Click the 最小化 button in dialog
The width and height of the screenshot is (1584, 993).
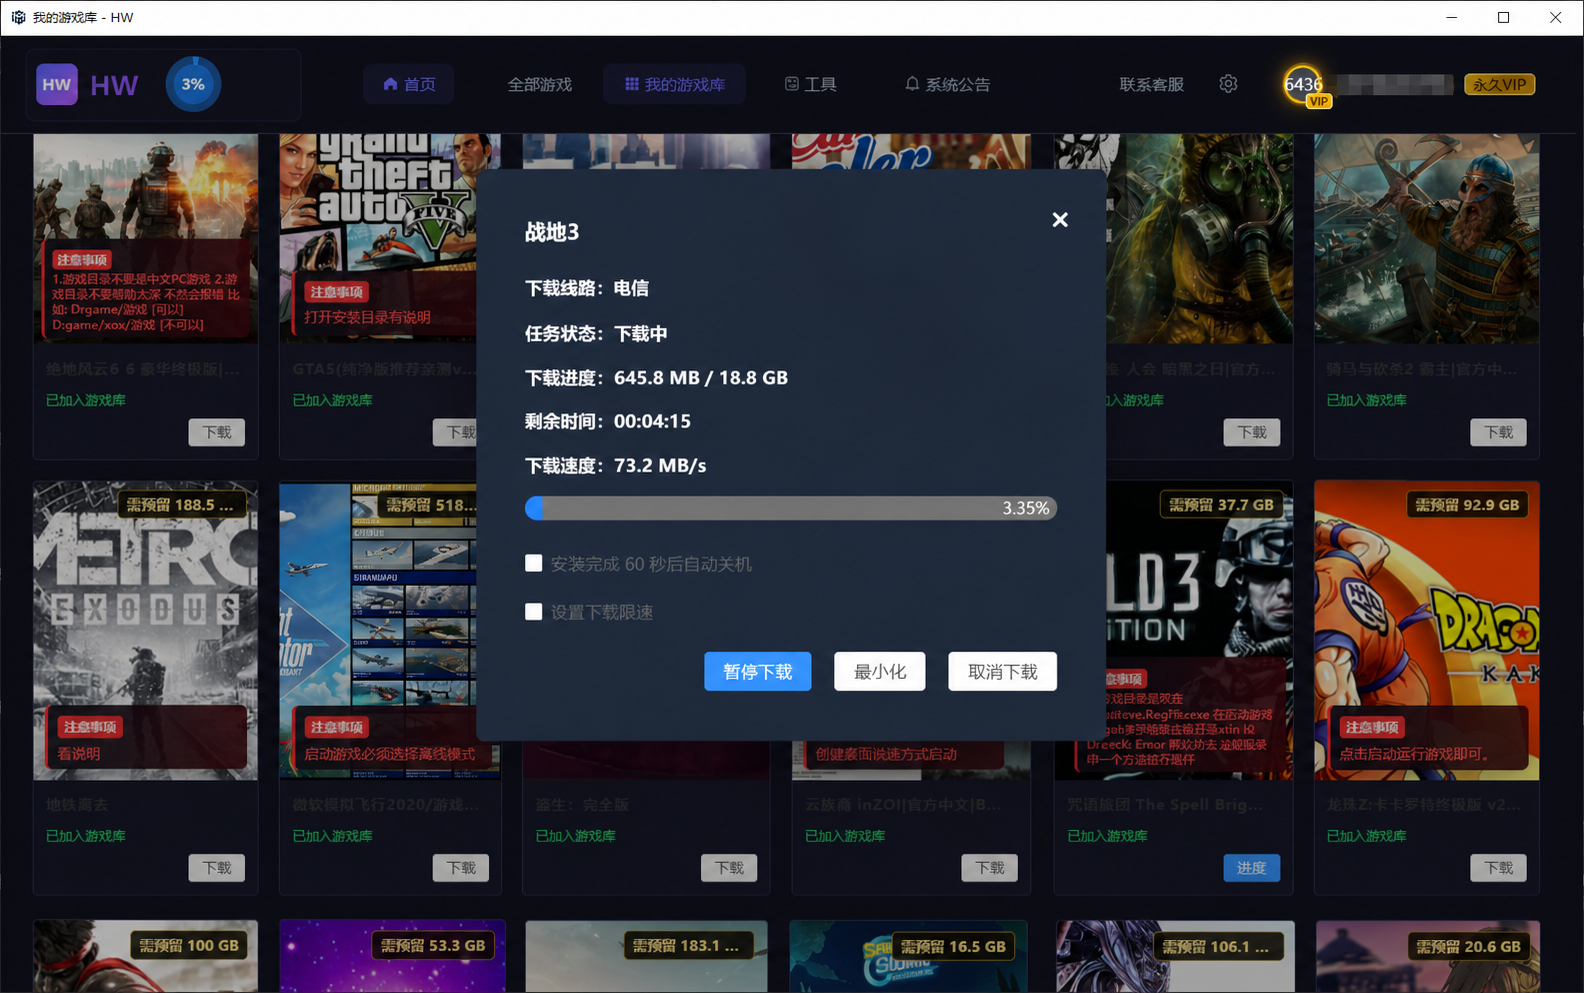(x=880, y=671)
